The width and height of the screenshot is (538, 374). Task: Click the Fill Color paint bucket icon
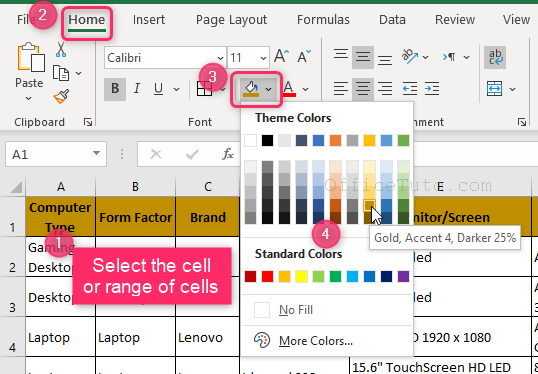(x=251, y=89)
